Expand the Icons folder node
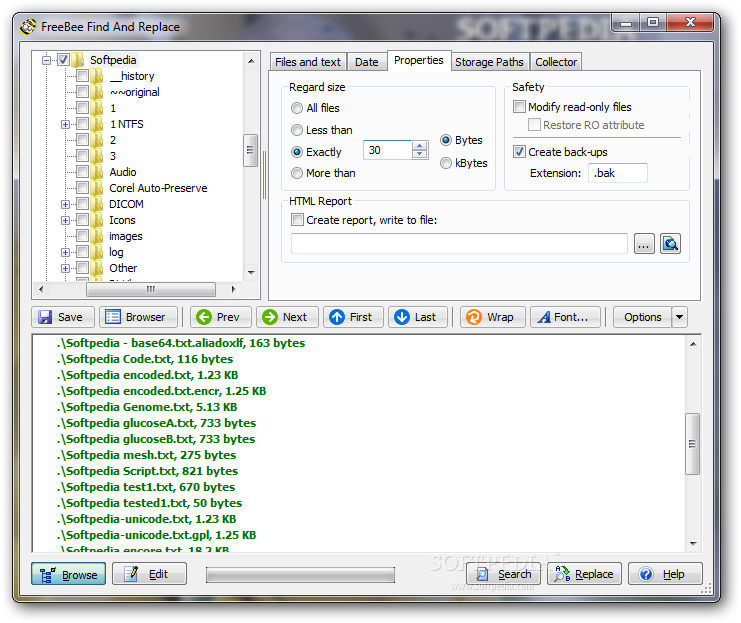The width and height of the screenshot is (741, 623). pos(65,220)
